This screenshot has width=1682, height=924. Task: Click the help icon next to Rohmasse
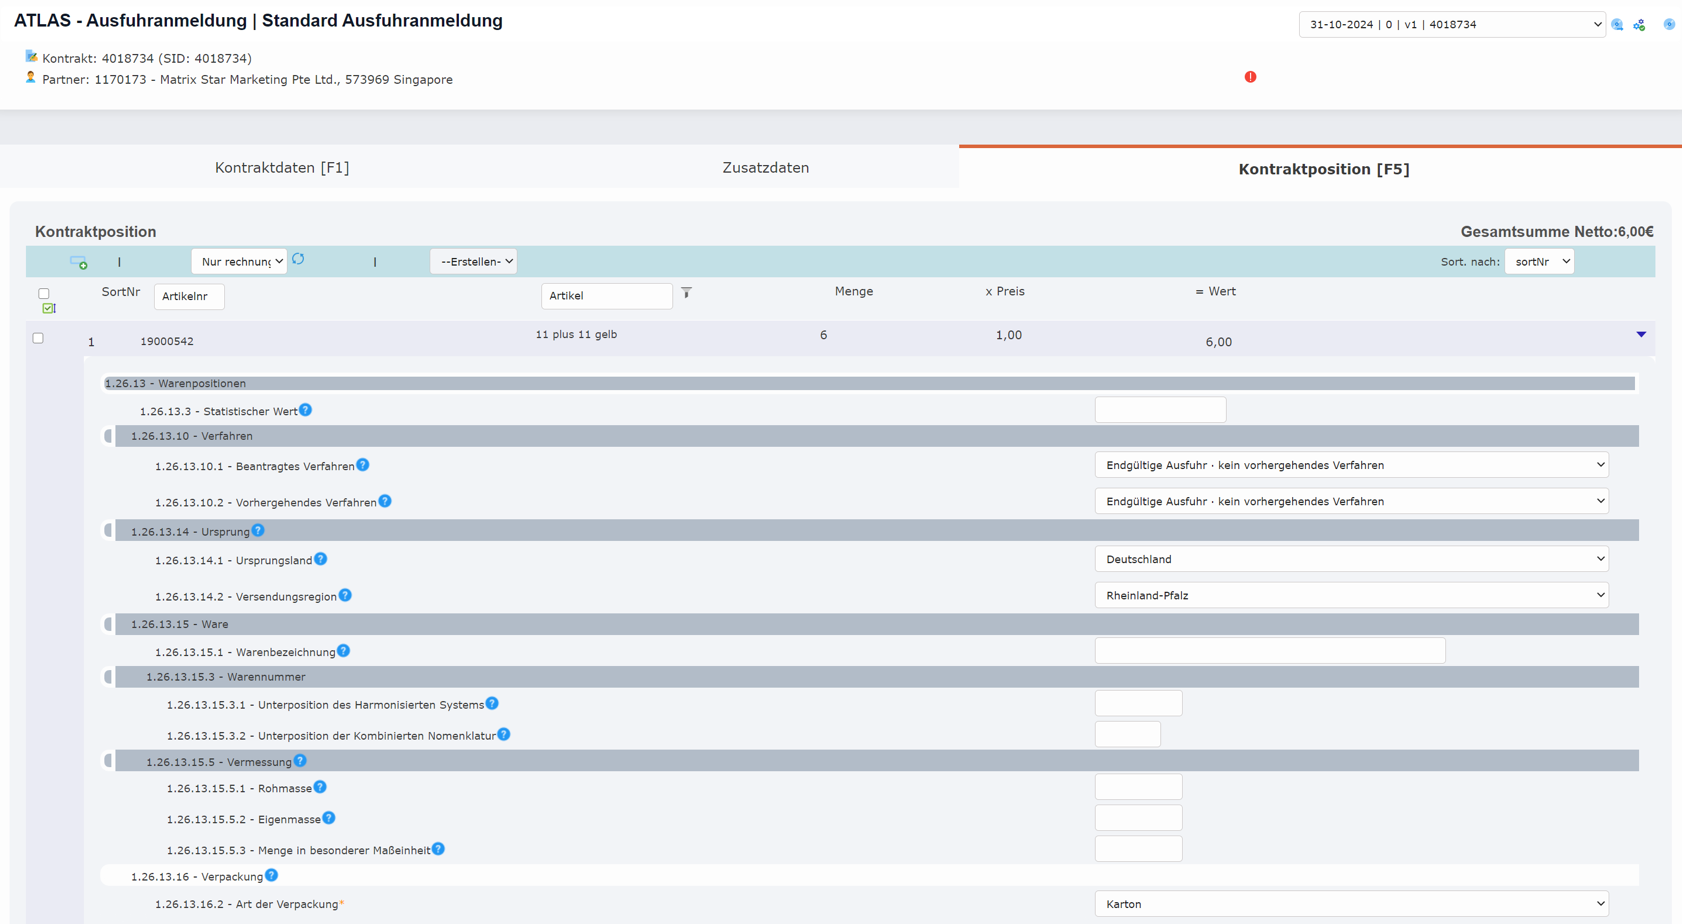(x=320, y=788)
